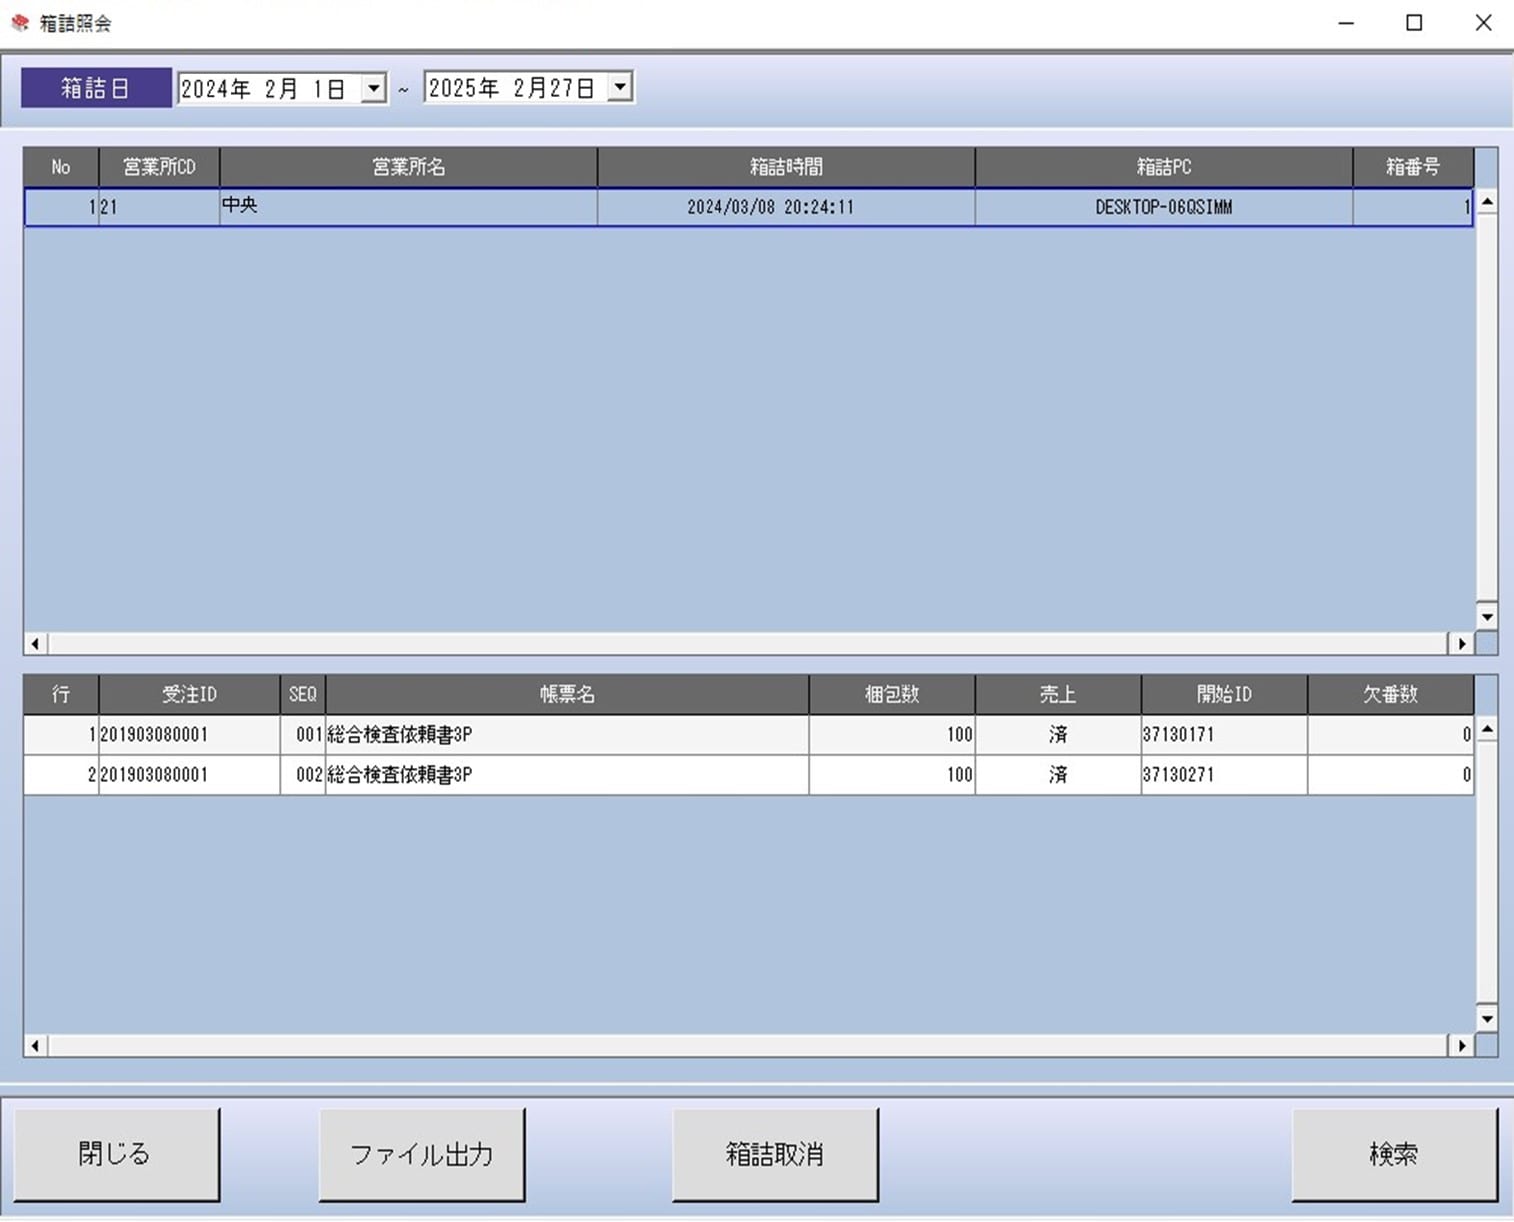Screen dimensions: 1514x1222
Task: Click the 検索 search button
Action: click(1393, 1154)
